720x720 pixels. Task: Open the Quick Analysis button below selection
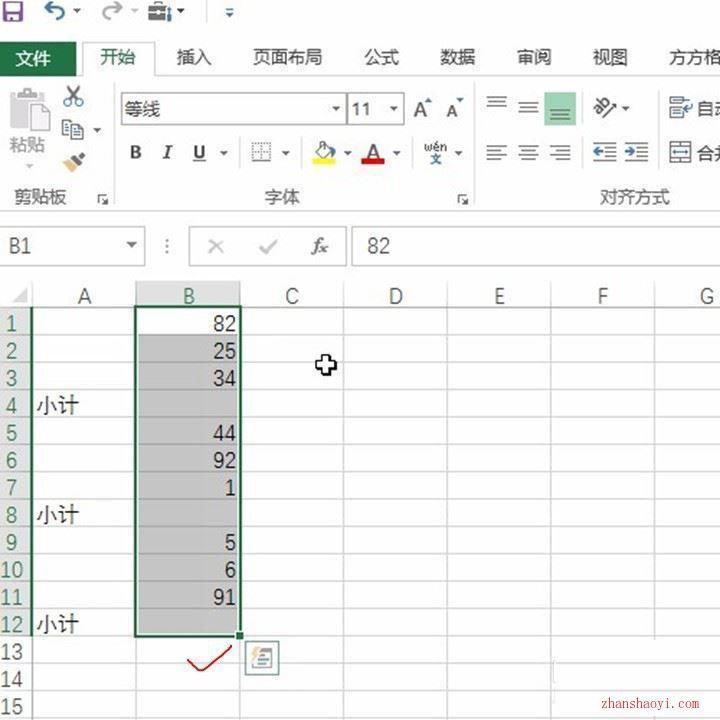[262, 658]
